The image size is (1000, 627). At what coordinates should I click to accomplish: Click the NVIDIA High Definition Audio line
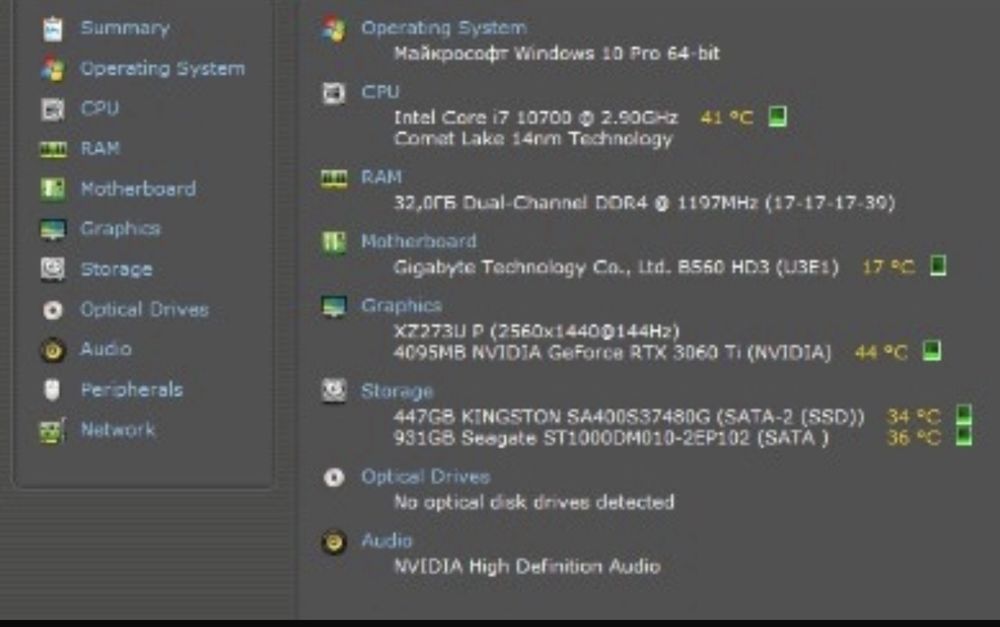pyautogui.click(x=527, y=566)
